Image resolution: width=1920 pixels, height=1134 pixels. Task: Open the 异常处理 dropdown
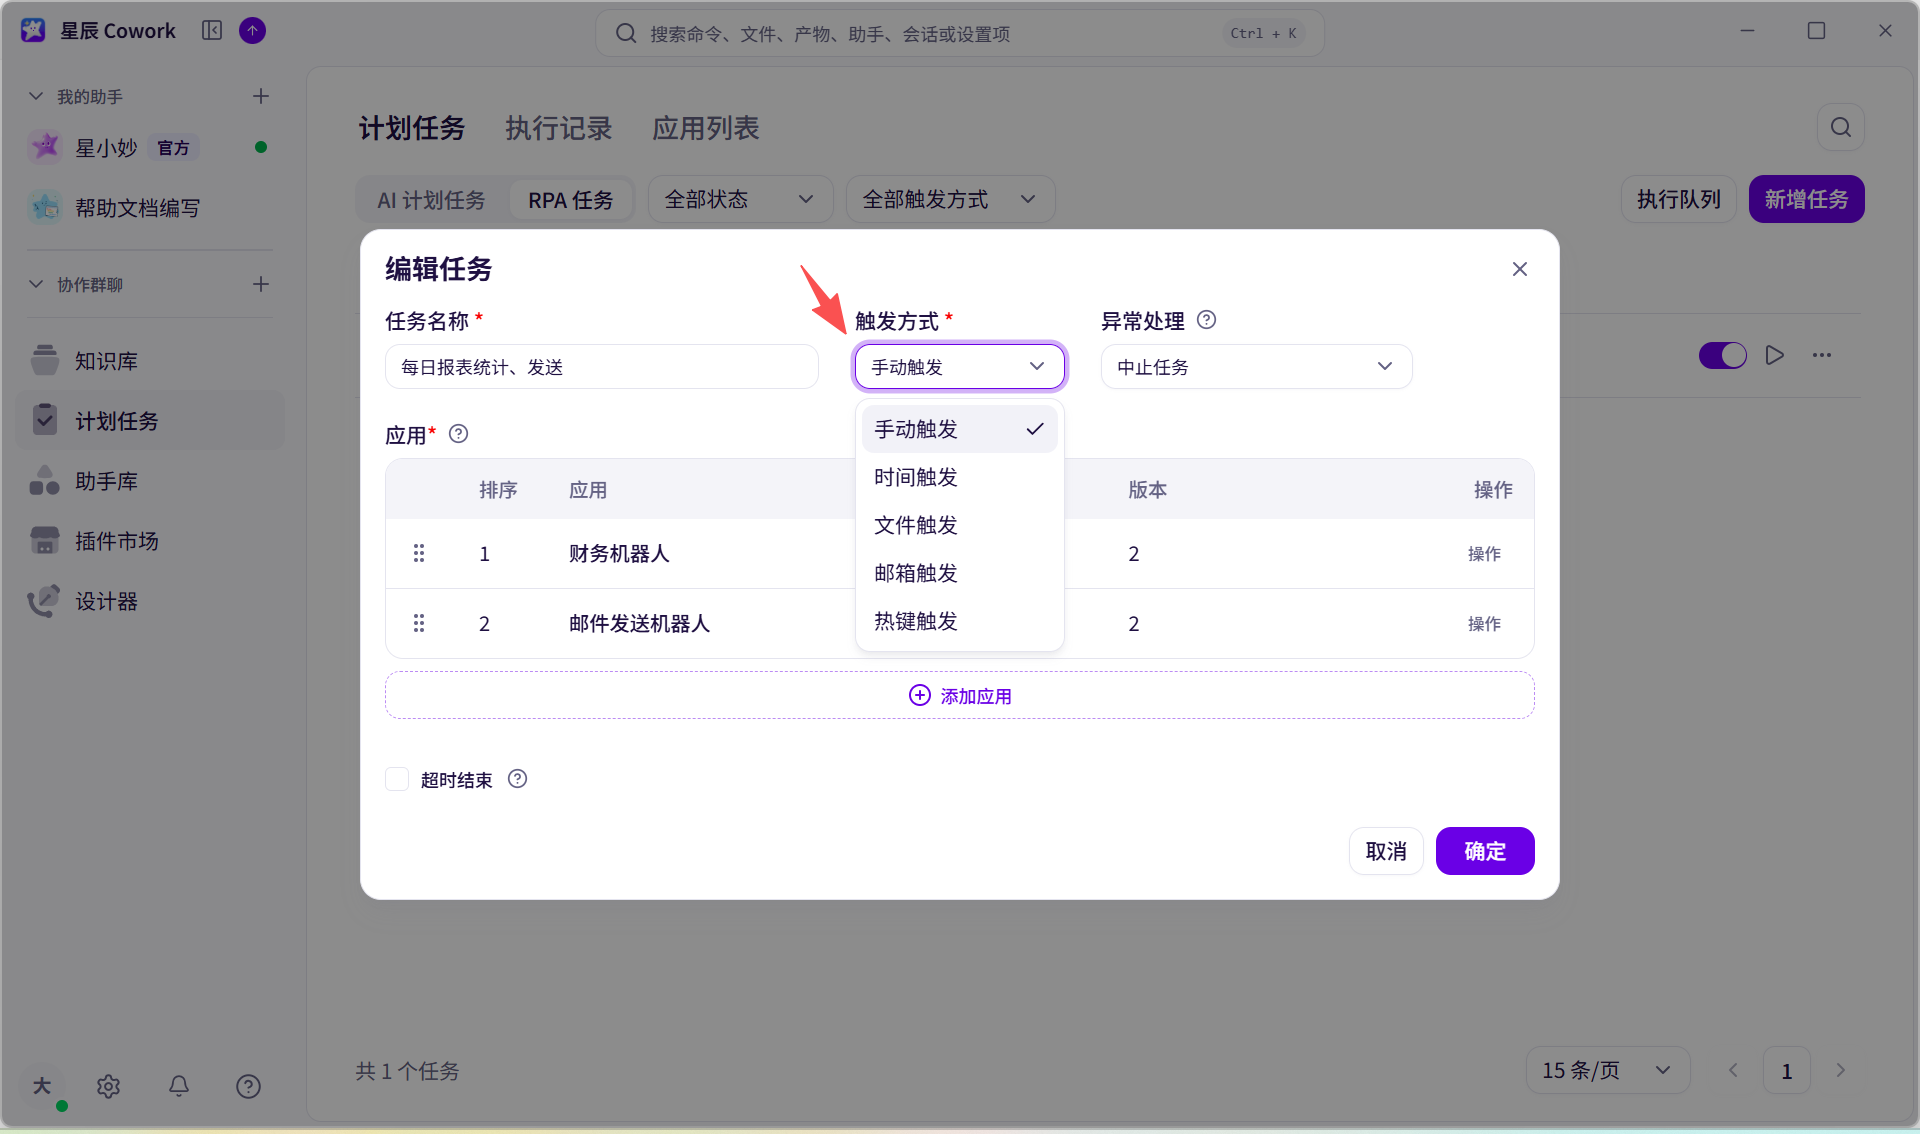point(1256,367)
